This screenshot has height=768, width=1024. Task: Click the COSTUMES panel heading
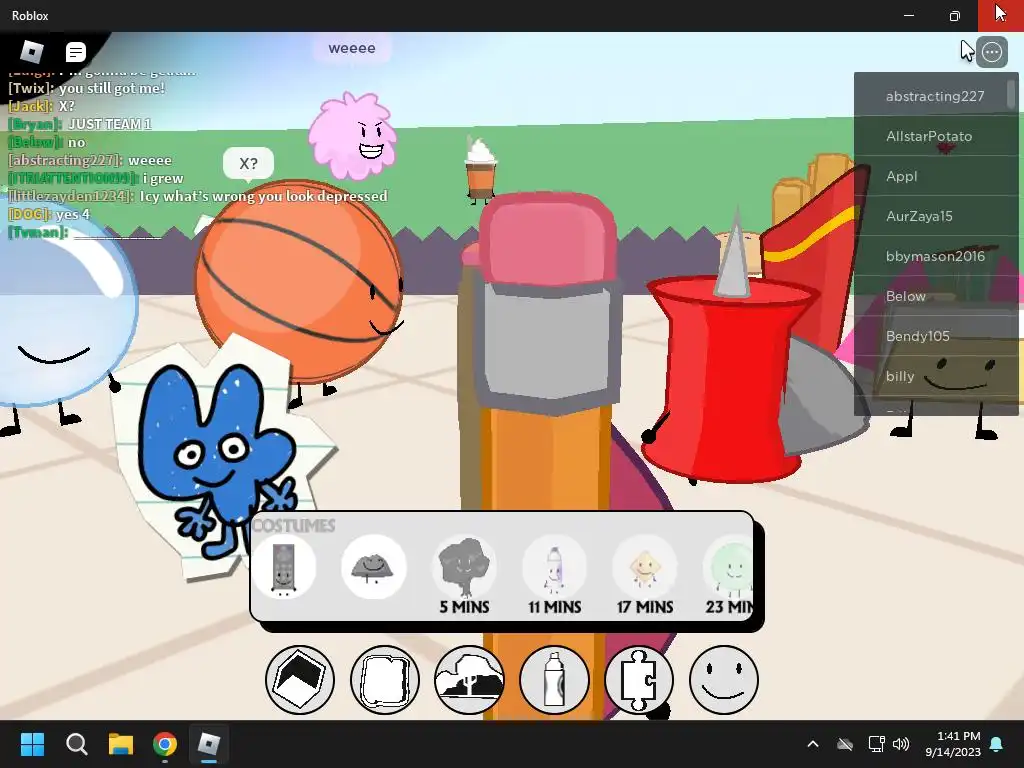pyautogui.click(x=293, y=526)
